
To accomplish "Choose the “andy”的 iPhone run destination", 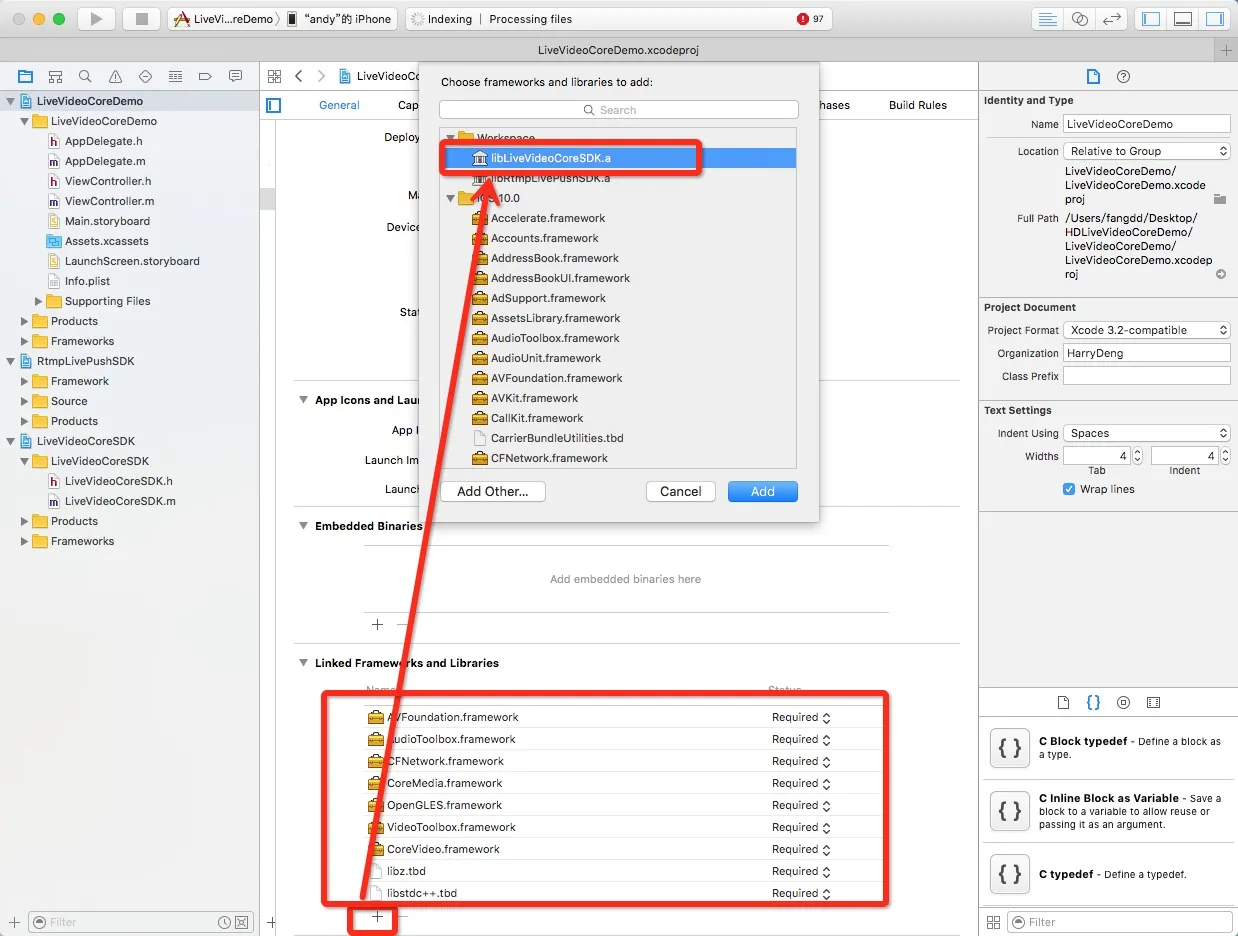I will [x=340, y=19].
